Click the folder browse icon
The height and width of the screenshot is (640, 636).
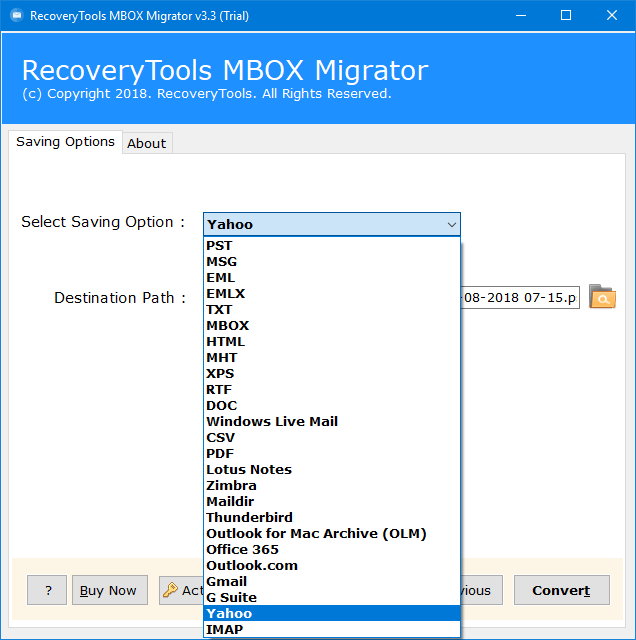602,297
